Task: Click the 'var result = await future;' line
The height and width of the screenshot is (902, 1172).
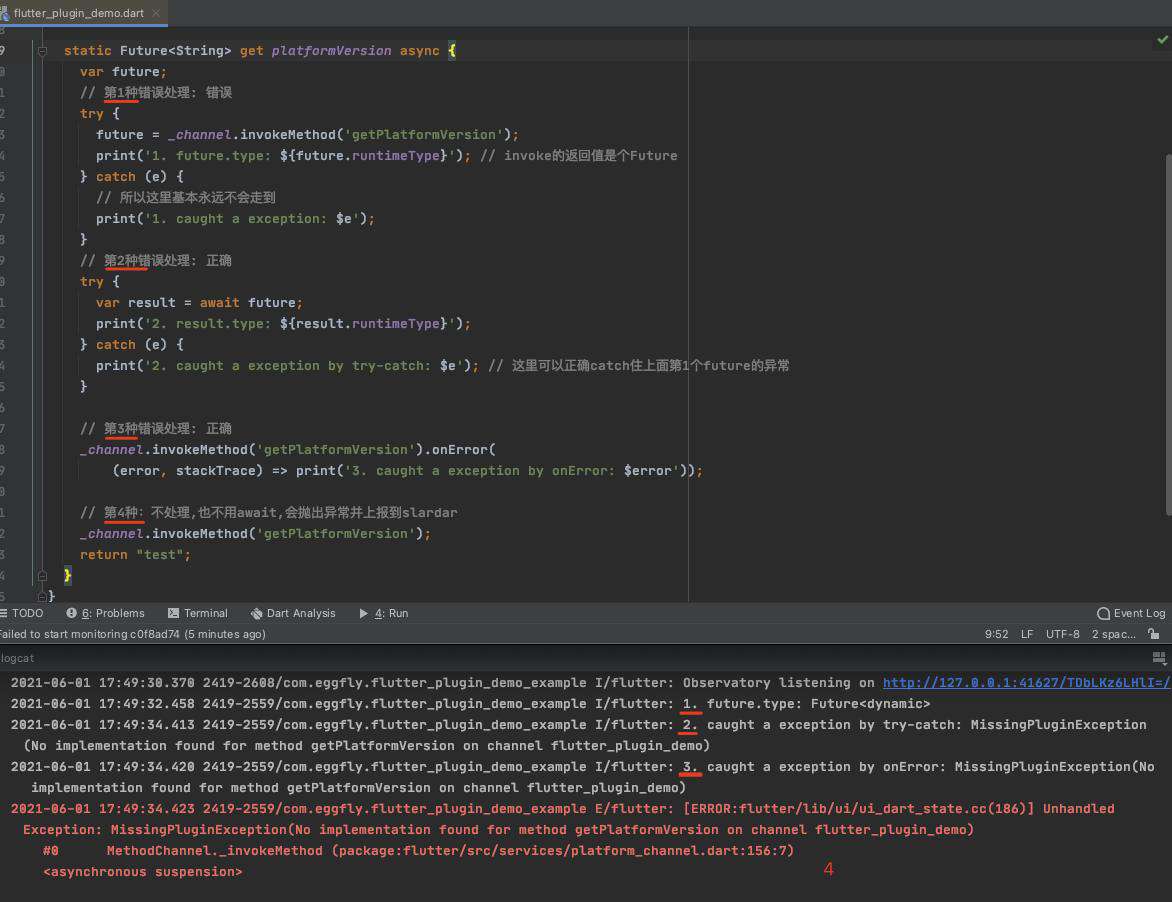Action: click(200, 303)
